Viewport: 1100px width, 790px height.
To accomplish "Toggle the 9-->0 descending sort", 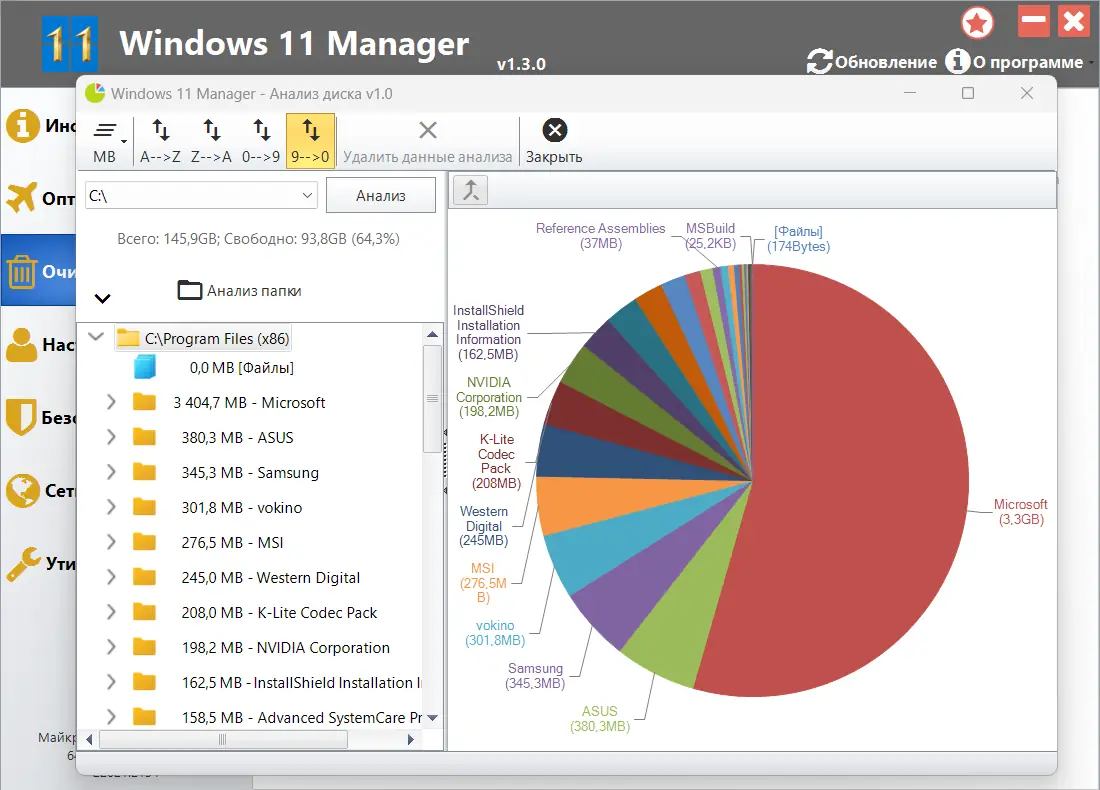I will (x=311, y=140).
